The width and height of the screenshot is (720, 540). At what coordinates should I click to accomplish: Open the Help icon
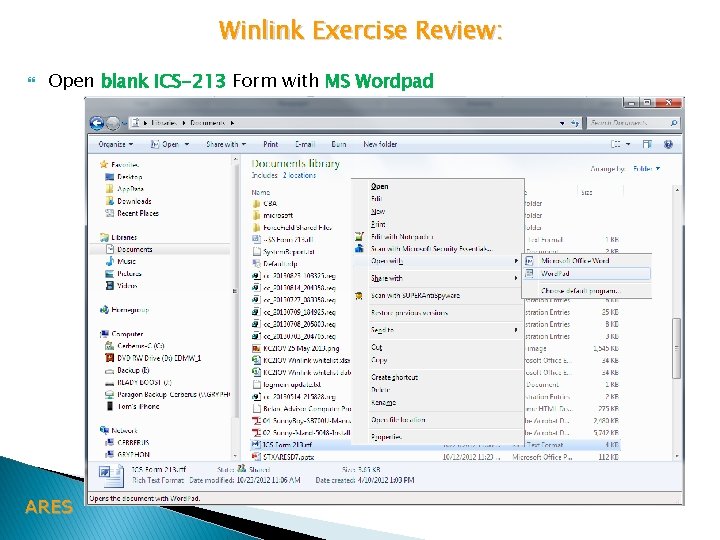[668, 144]
